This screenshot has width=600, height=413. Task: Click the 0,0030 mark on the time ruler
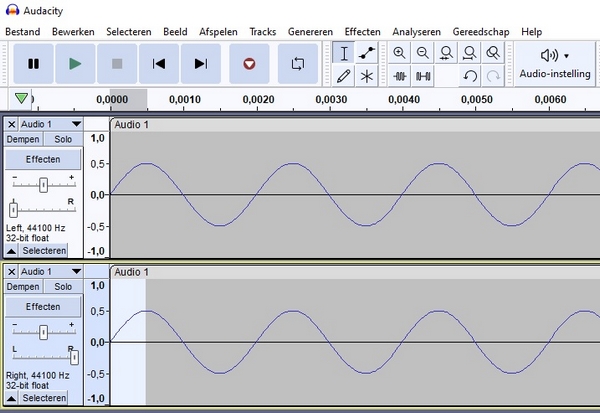[331, 100]
